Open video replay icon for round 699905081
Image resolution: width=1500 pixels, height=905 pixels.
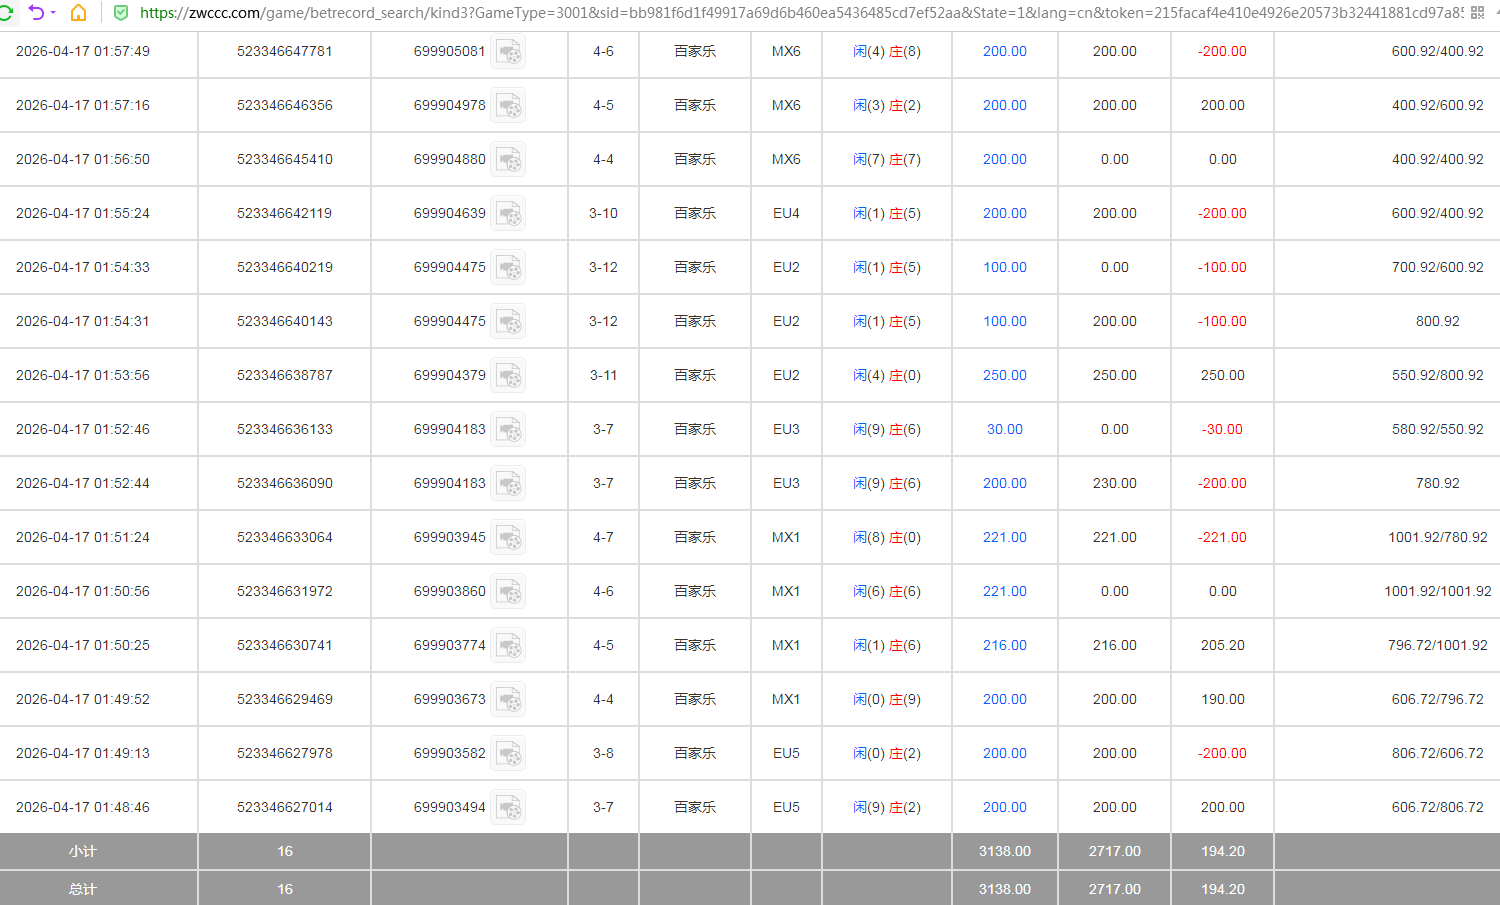click(x=509, y=52)
